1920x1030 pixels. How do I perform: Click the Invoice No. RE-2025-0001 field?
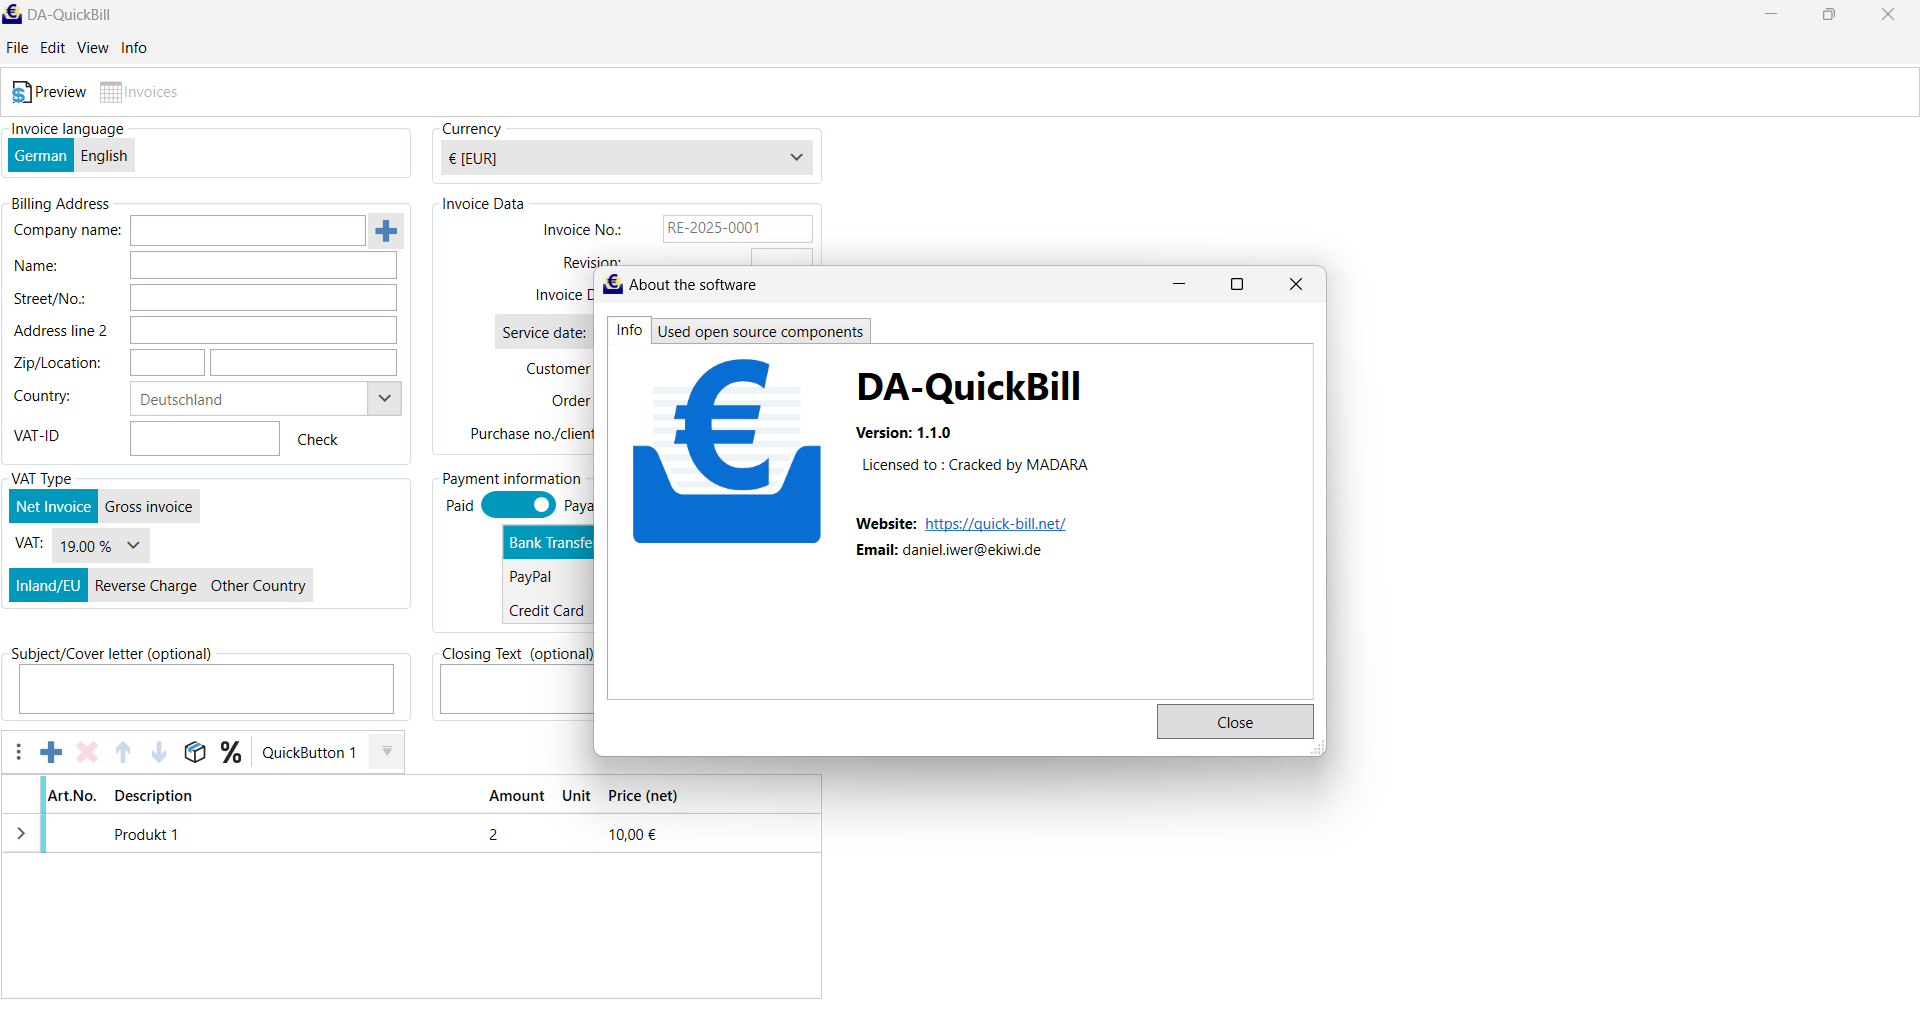738,228
